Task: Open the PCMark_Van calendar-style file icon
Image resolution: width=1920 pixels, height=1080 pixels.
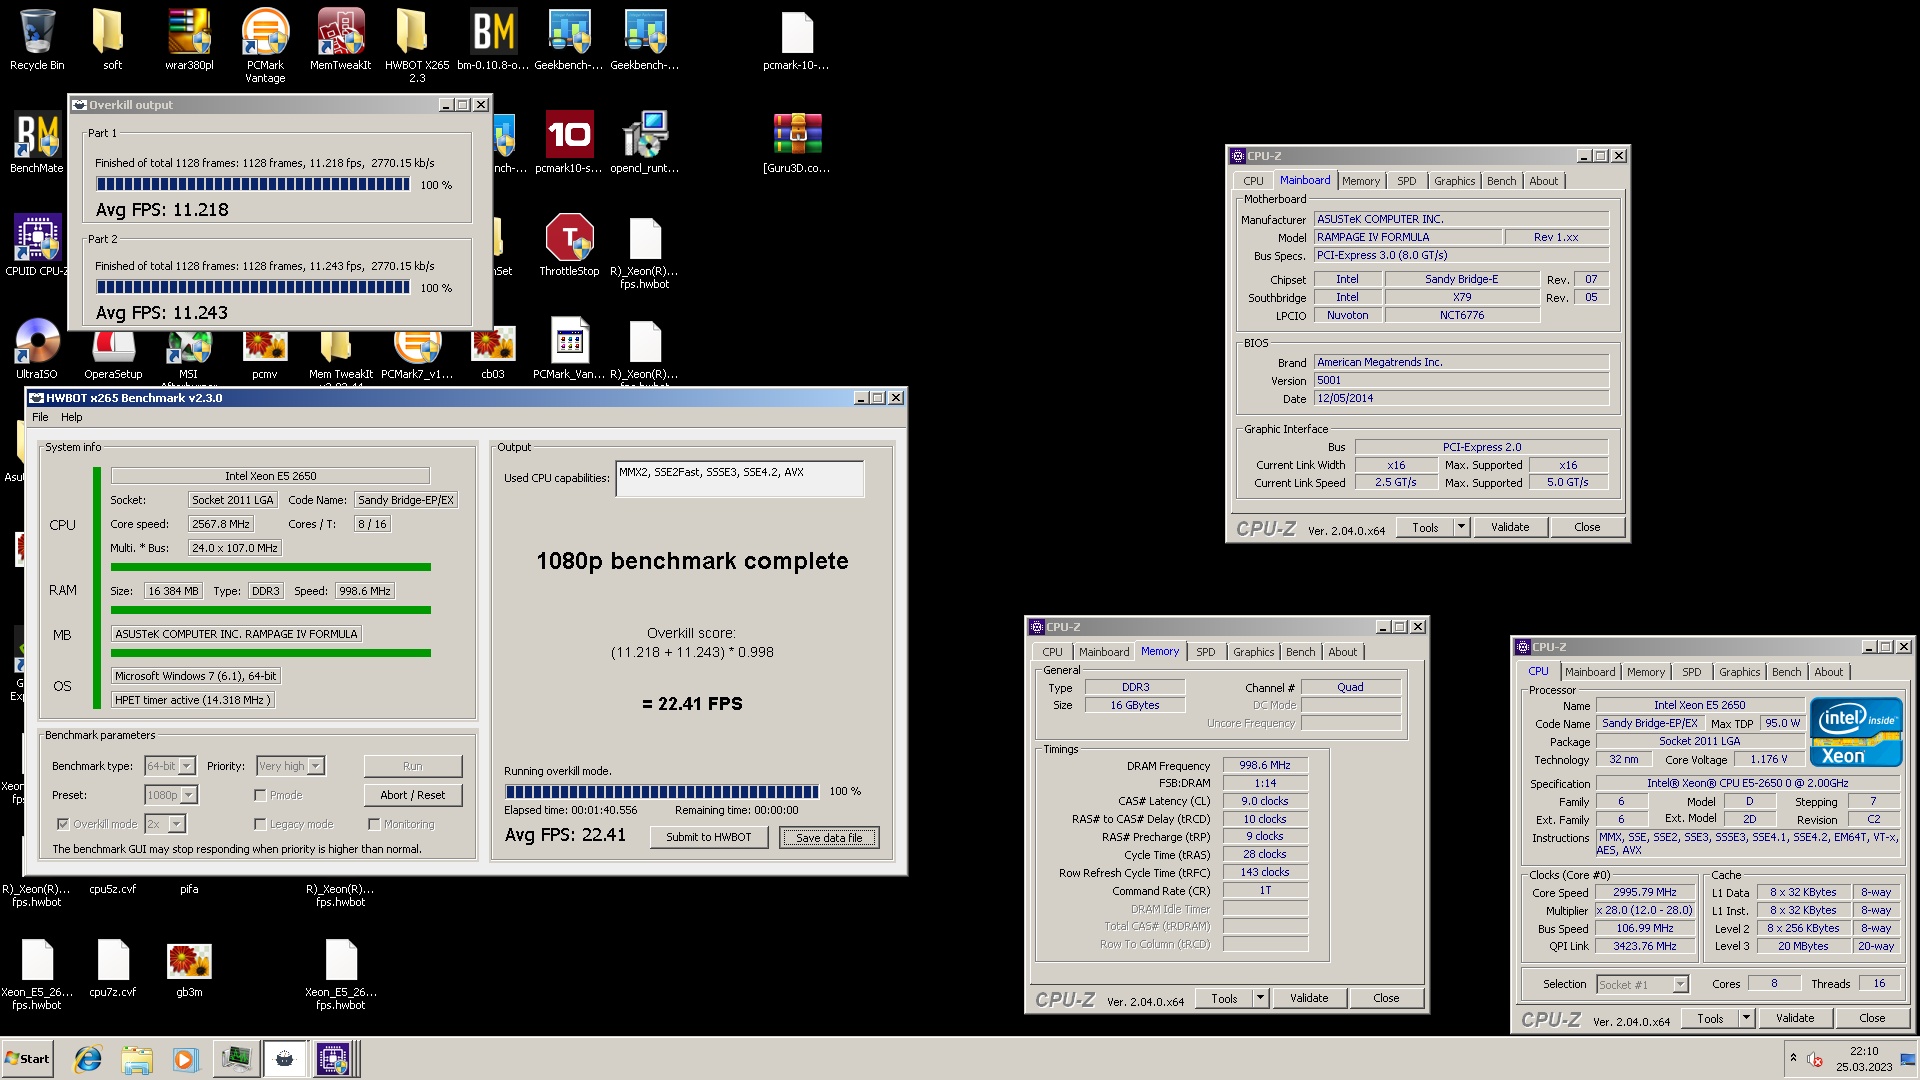Action: click(x=569, y=349)
